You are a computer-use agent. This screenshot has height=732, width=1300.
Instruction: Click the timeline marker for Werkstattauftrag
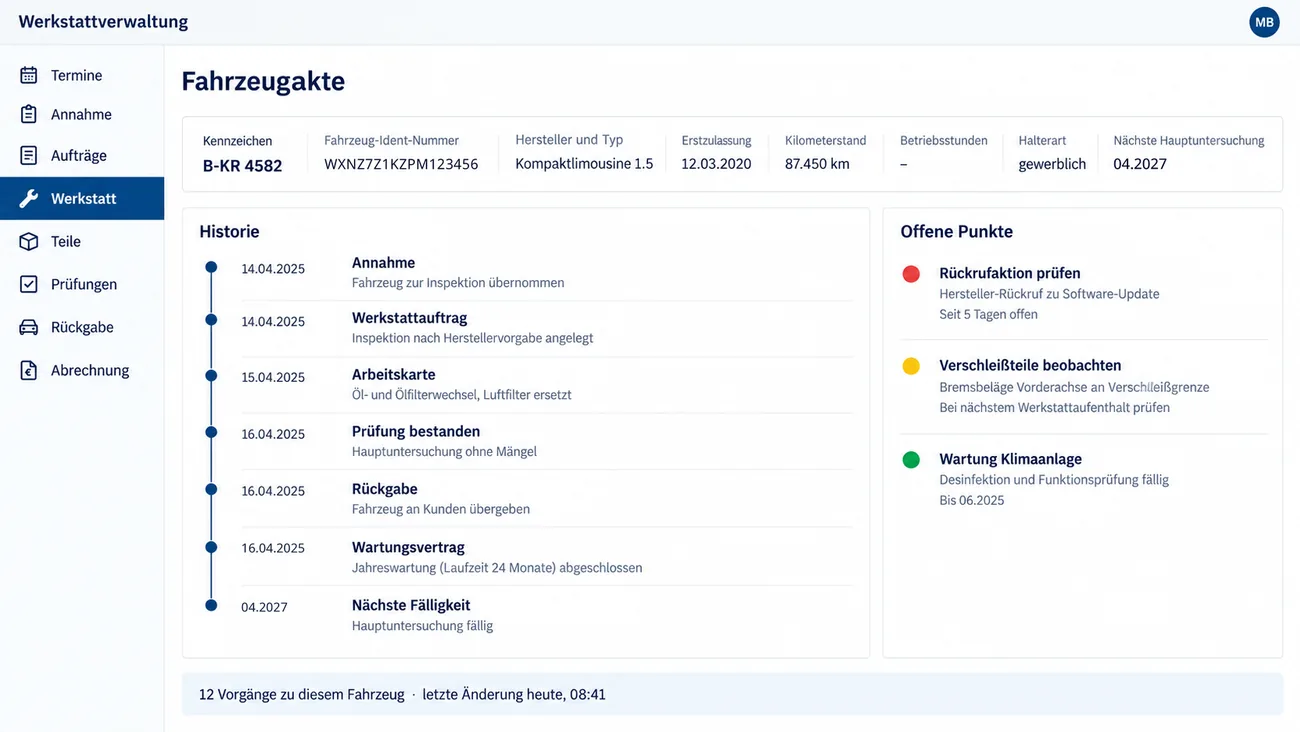(211, 320)
